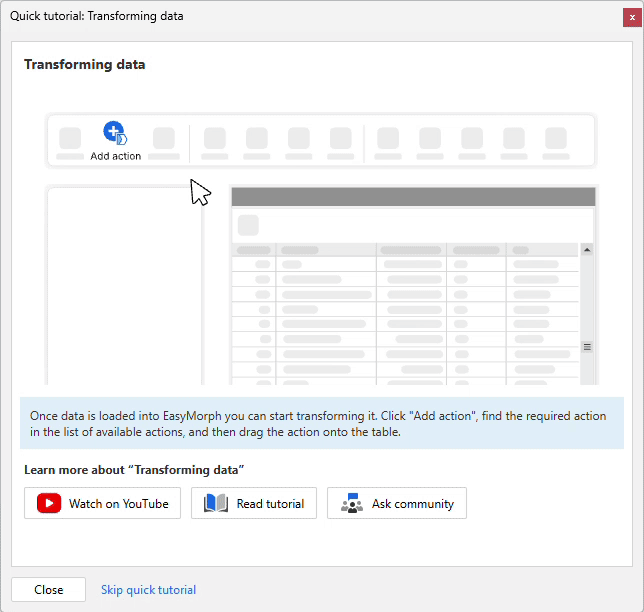
Task: Click the Add action icon in the illustration
Action: tap(115, 133)
